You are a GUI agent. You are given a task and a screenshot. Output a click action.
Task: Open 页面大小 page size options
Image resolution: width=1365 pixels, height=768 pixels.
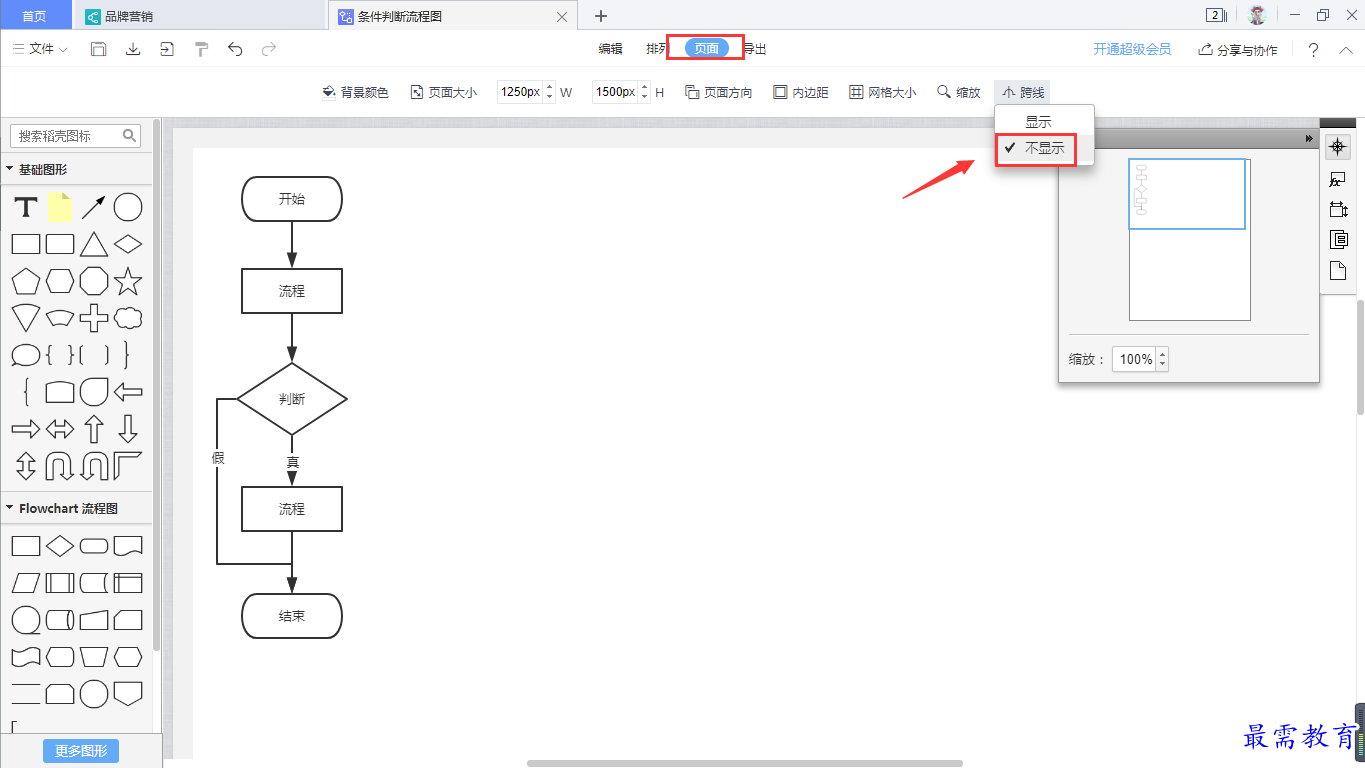pos(443,92)
